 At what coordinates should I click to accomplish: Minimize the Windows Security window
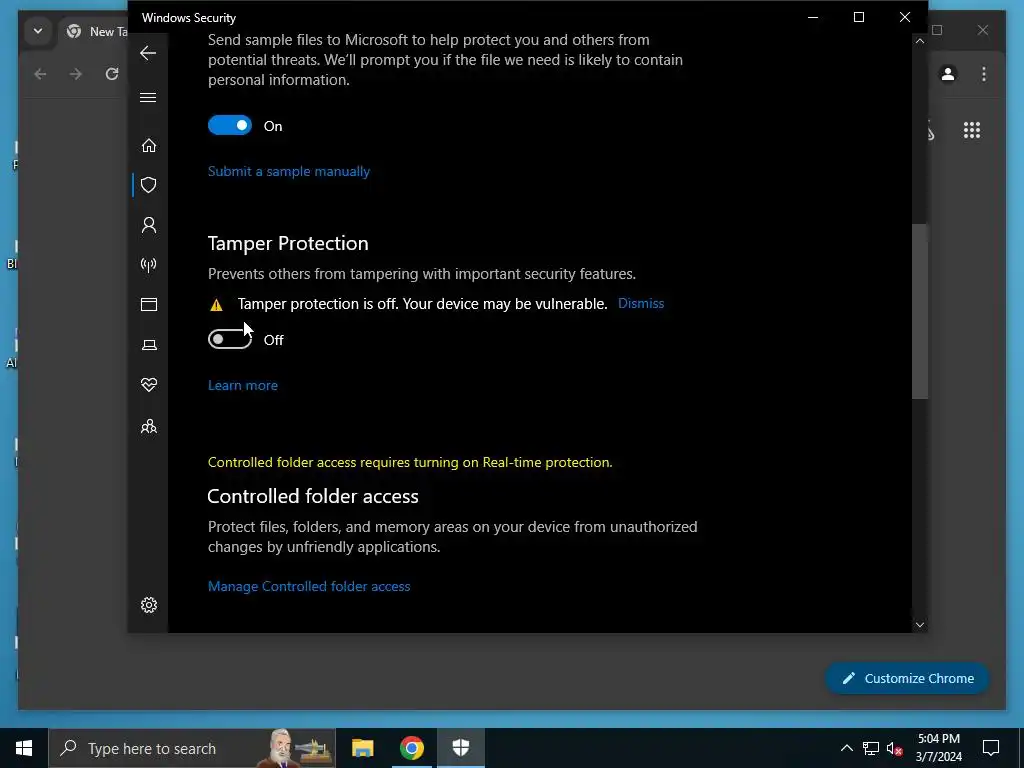click(813, 18)
